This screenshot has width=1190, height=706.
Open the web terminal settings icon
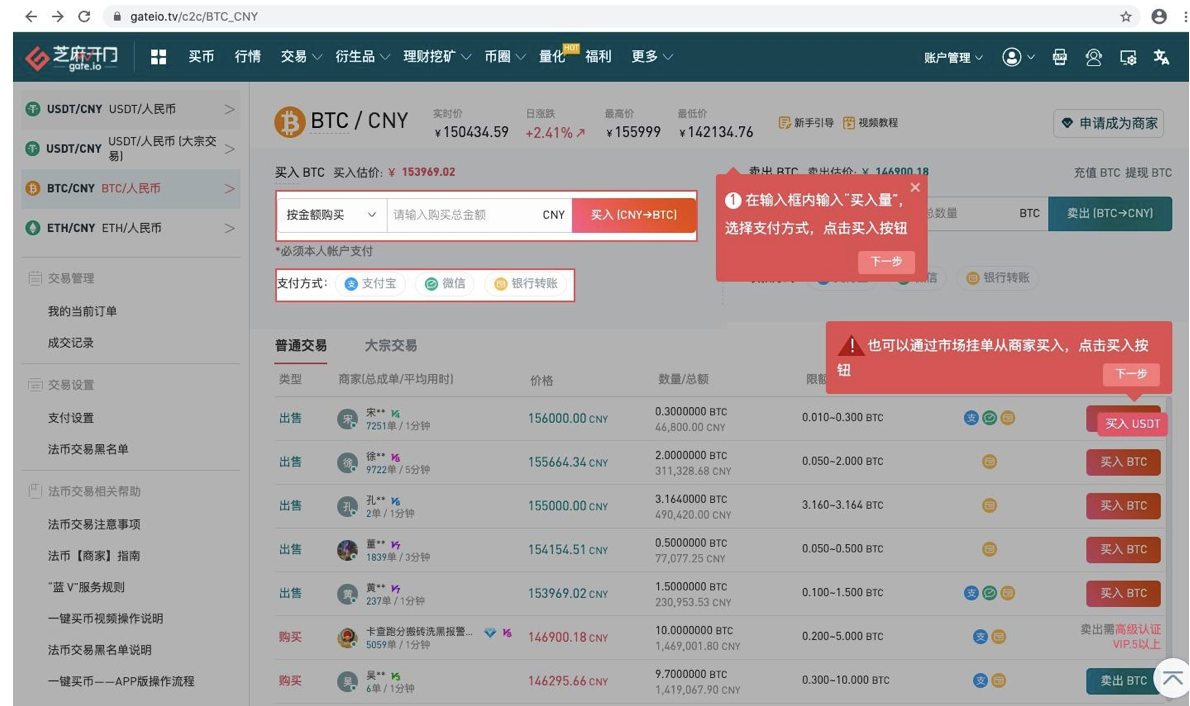tap(1128, 57)
